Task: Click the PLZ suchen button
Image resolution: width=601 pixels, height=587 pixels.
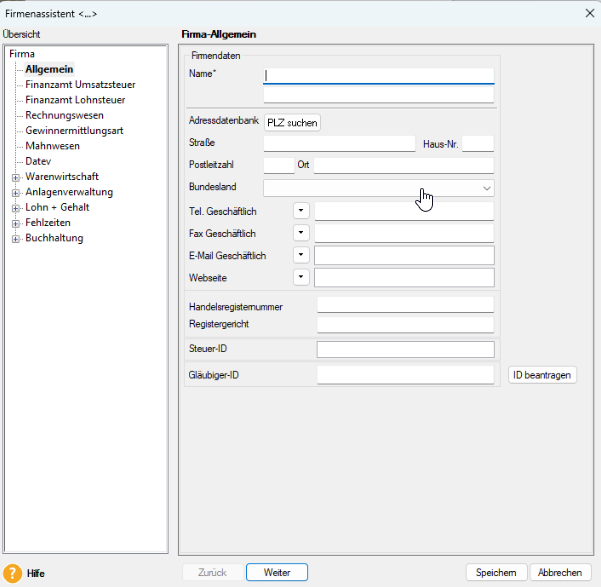Action: click(x=292, y=123)
